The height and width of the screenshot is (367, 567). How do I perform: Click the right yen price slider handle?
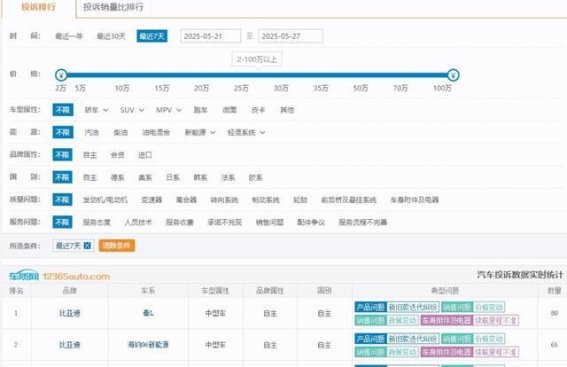click(453, 75)
